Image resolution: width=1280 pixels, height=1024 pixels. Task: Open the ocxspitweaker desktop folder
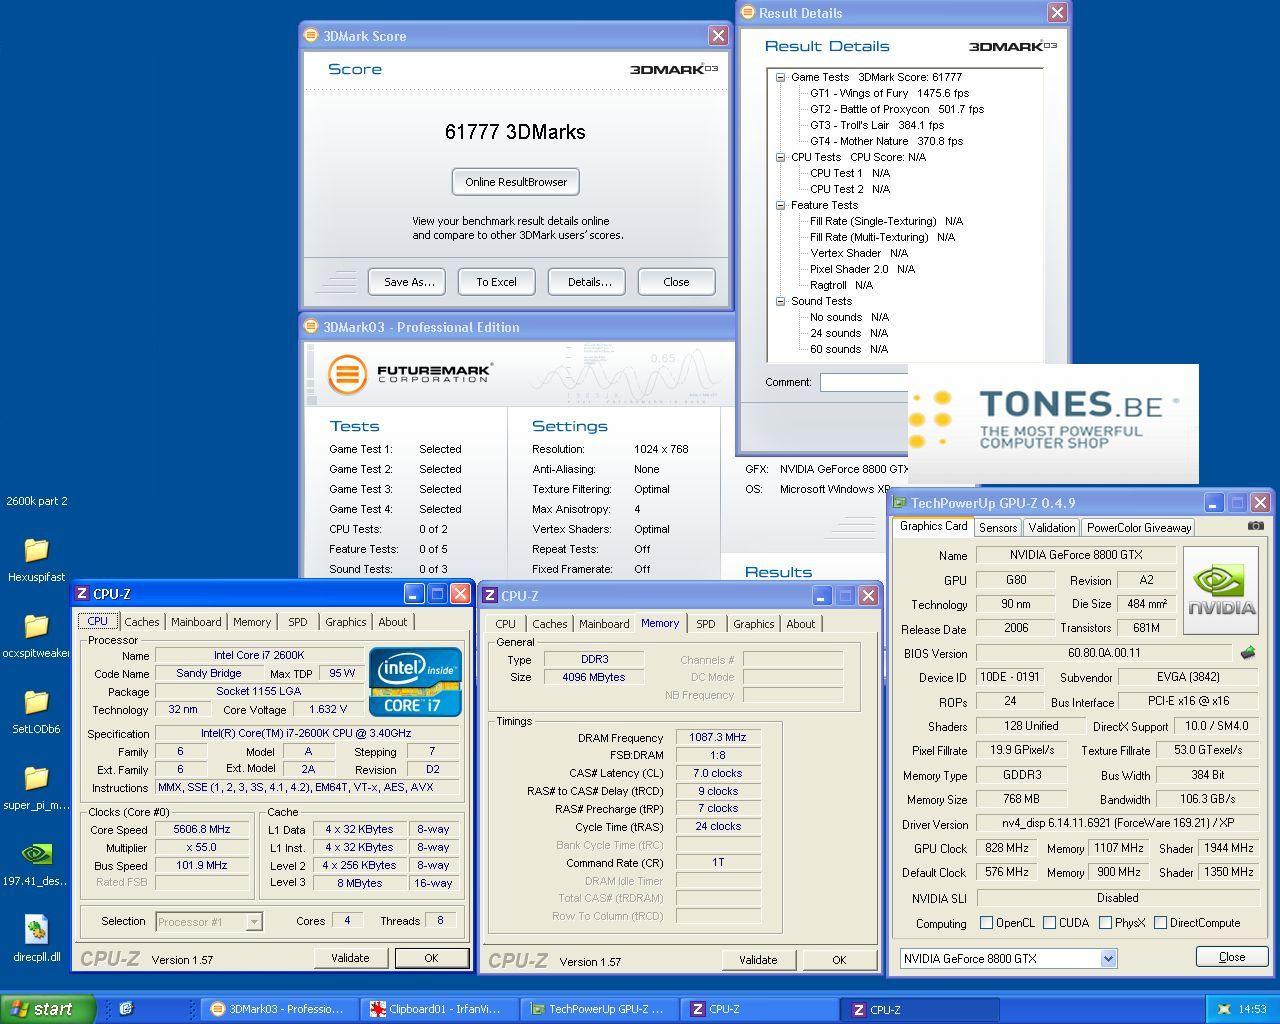[x=36, y=626]
